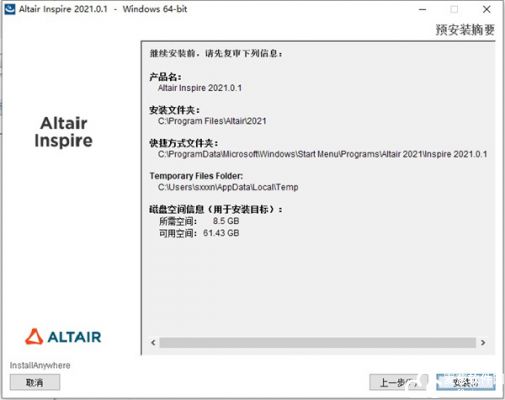Viewport: 505px width, 400px height.
Task: Click the scrollbar's left arrow
Action: (153, 342)
